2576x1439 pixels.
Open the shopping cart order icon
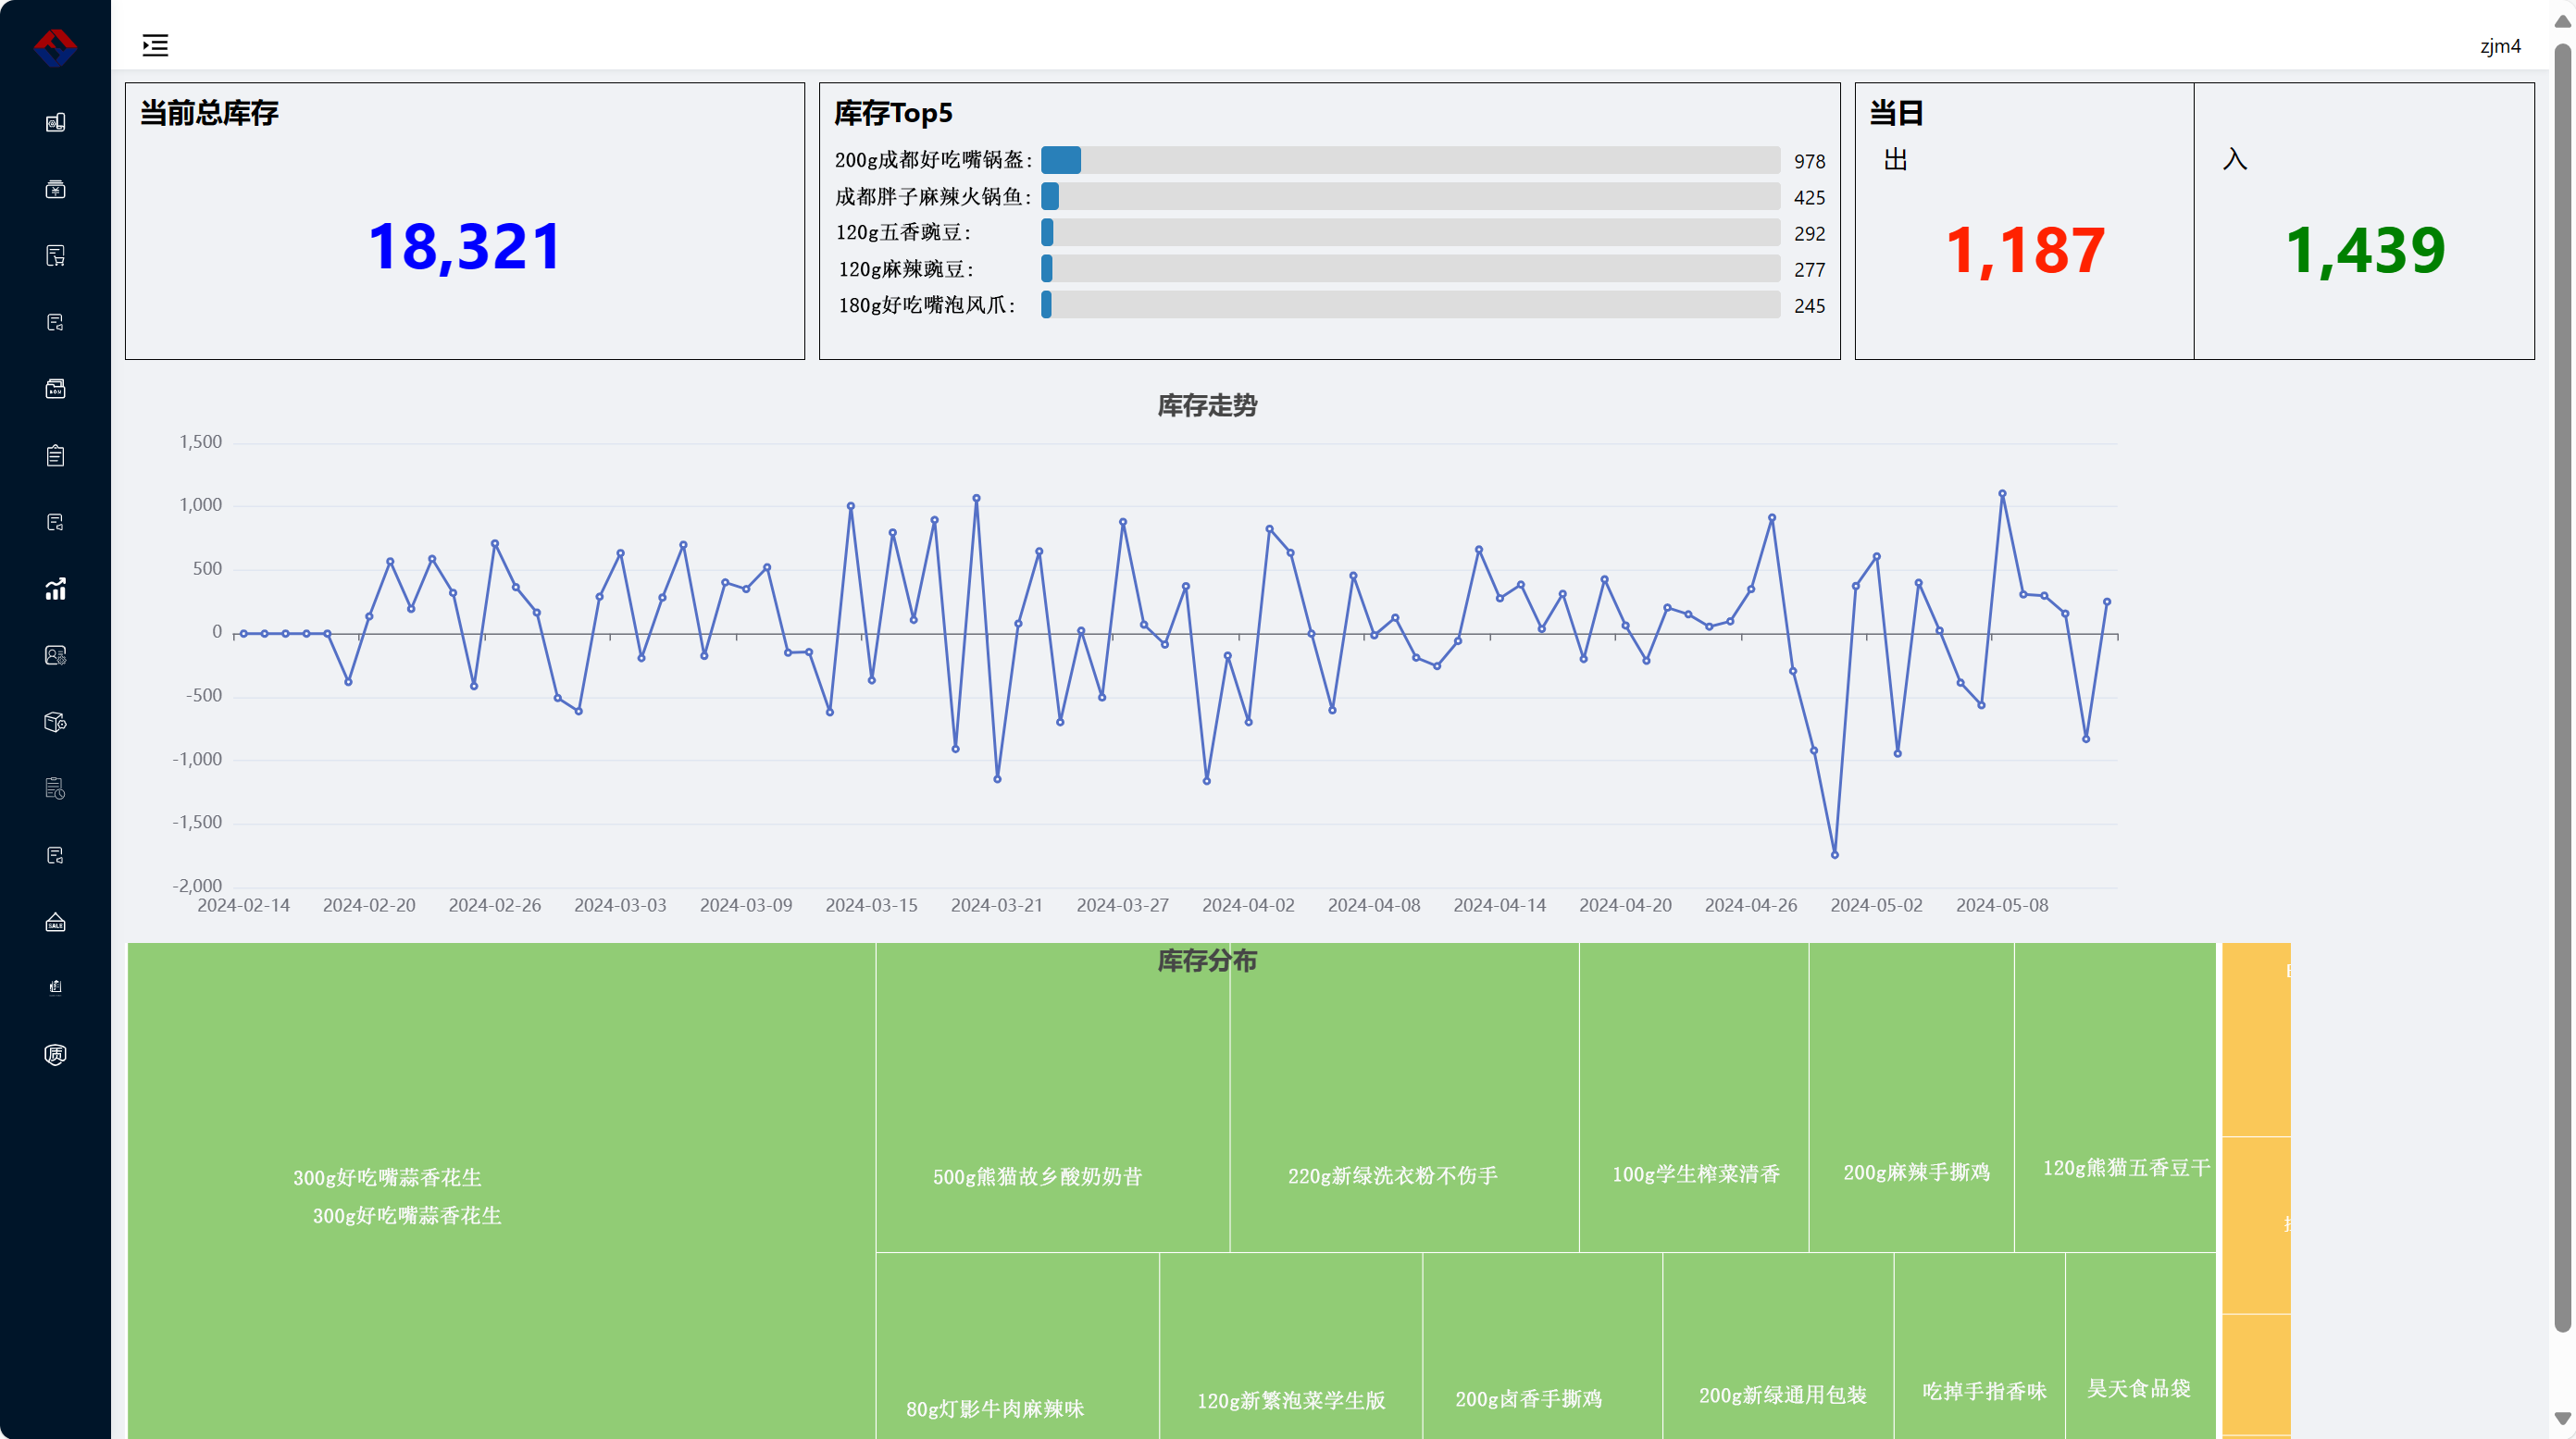point(55,256)
